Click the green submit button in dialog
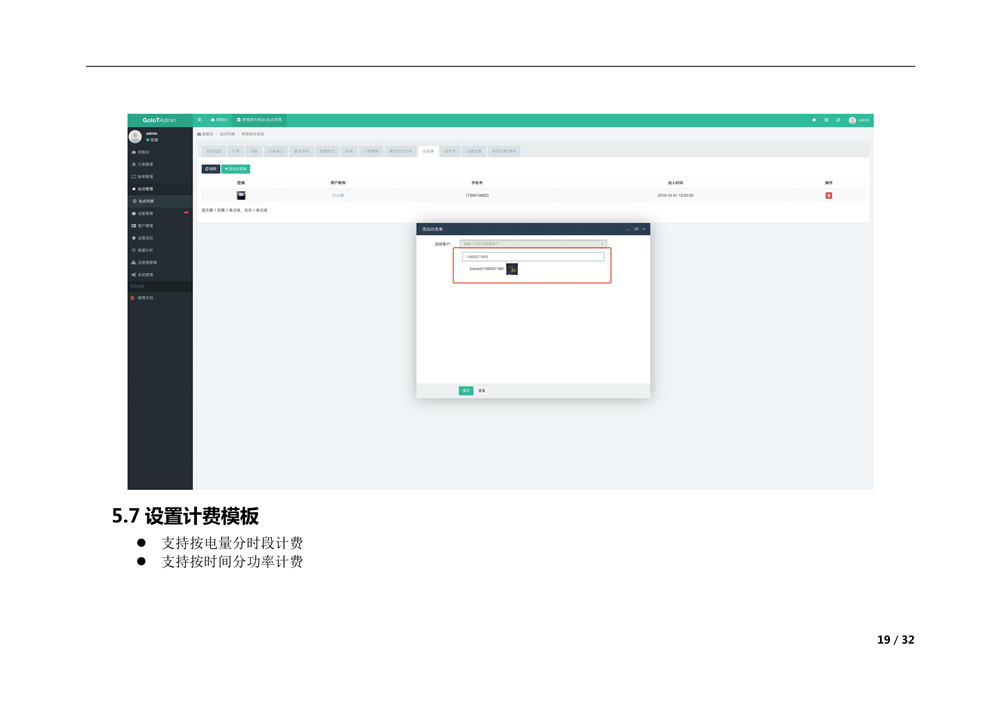The image size is (1000, 707). tap(466, 390)
